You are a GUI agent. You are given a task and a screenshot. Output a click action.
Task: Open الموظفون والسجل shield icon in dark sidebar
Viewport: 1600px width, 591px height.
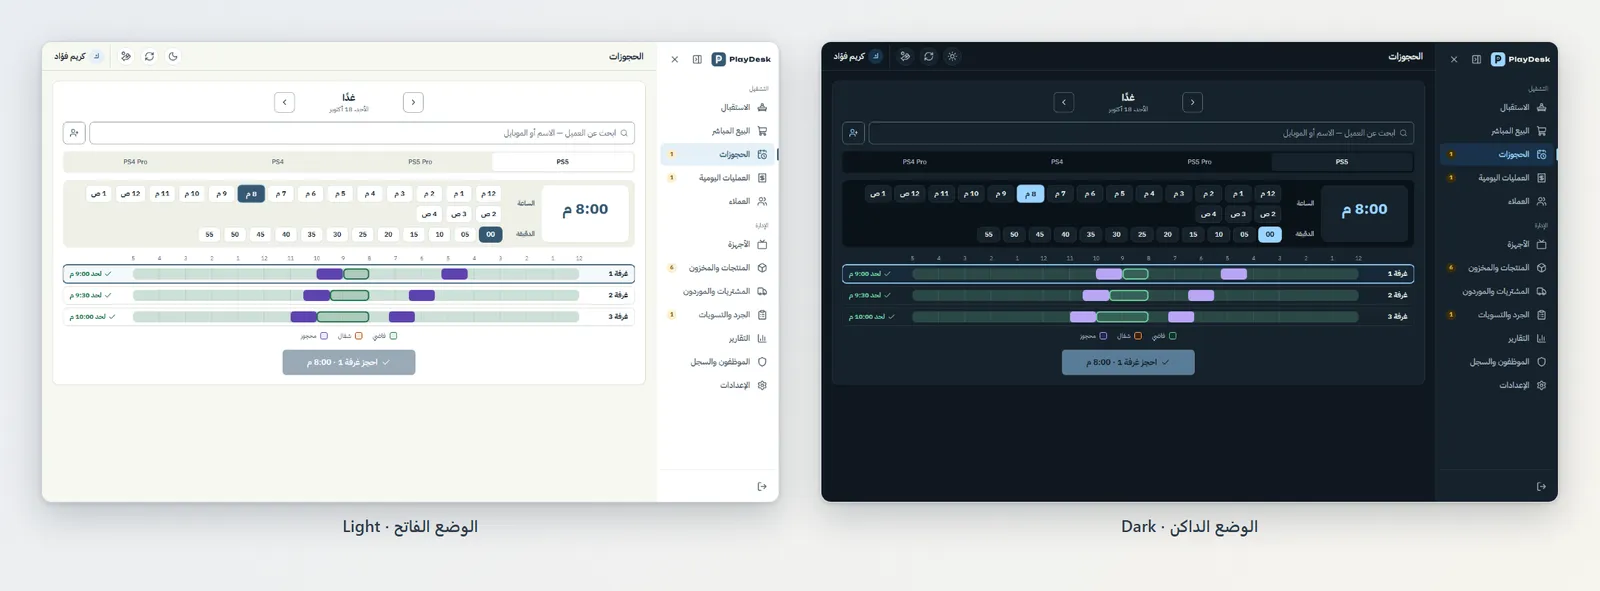[1541, 362]
